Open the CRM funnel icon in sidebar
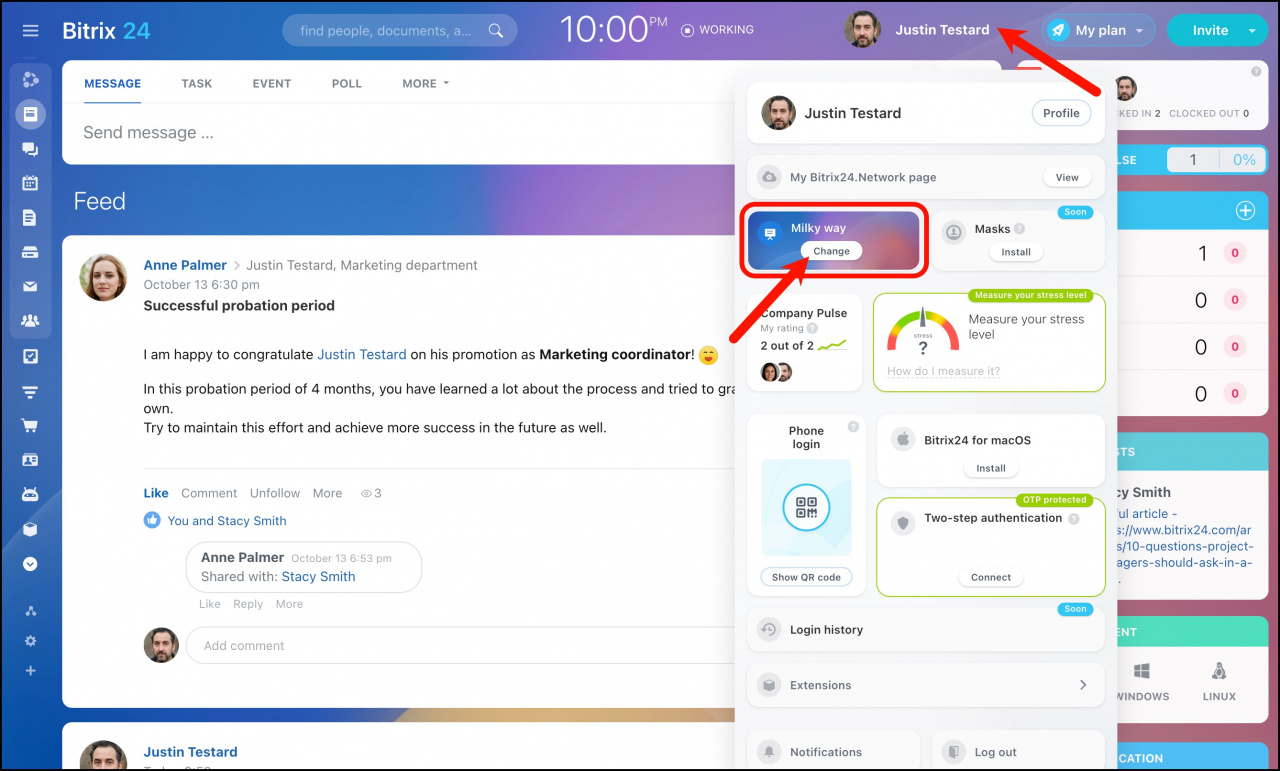Screen dimensions: 1280x771 (30, 391)
